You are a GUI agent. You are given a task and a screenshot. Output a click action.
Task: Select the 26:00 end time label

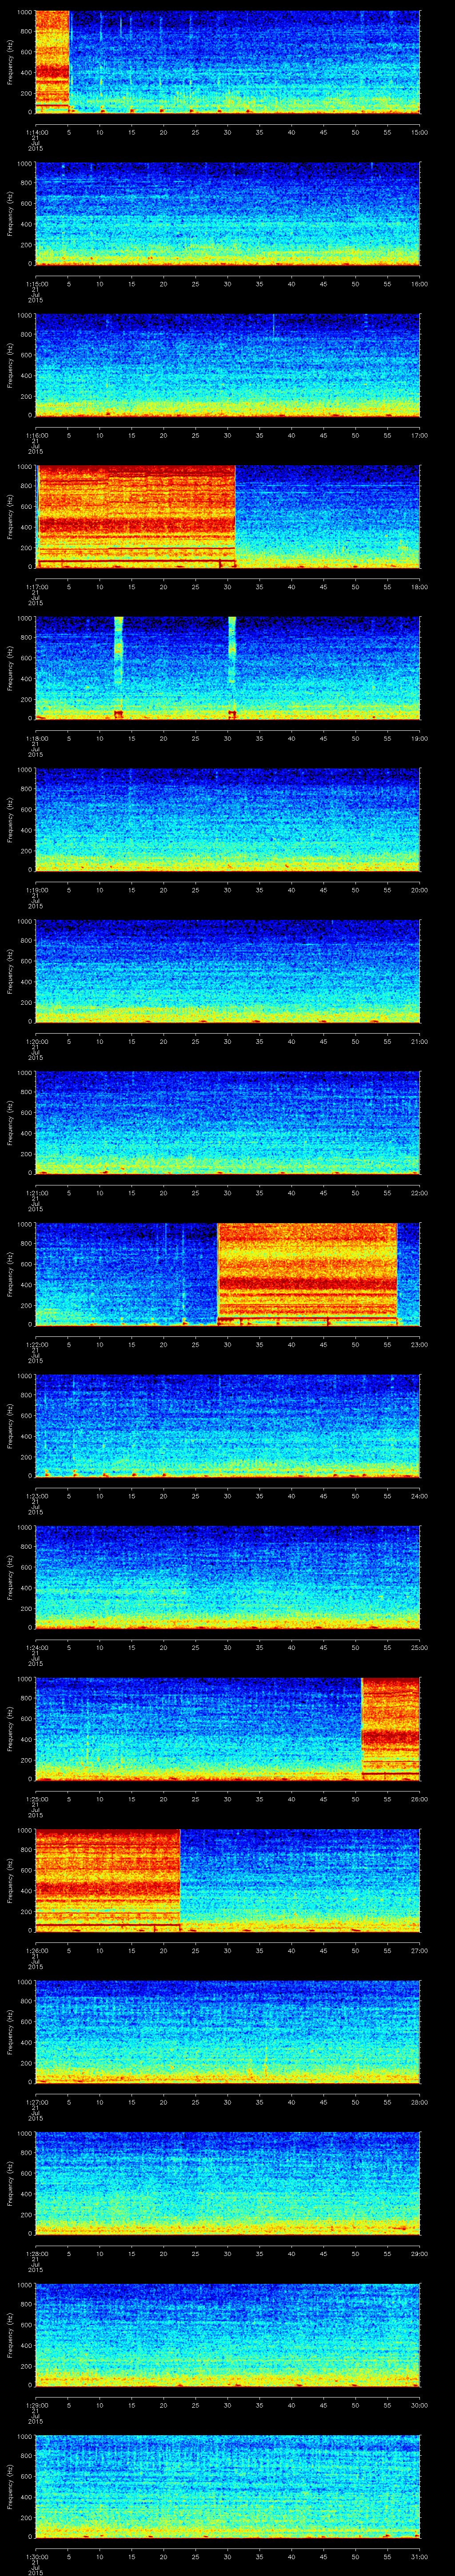click(420, 1799)
